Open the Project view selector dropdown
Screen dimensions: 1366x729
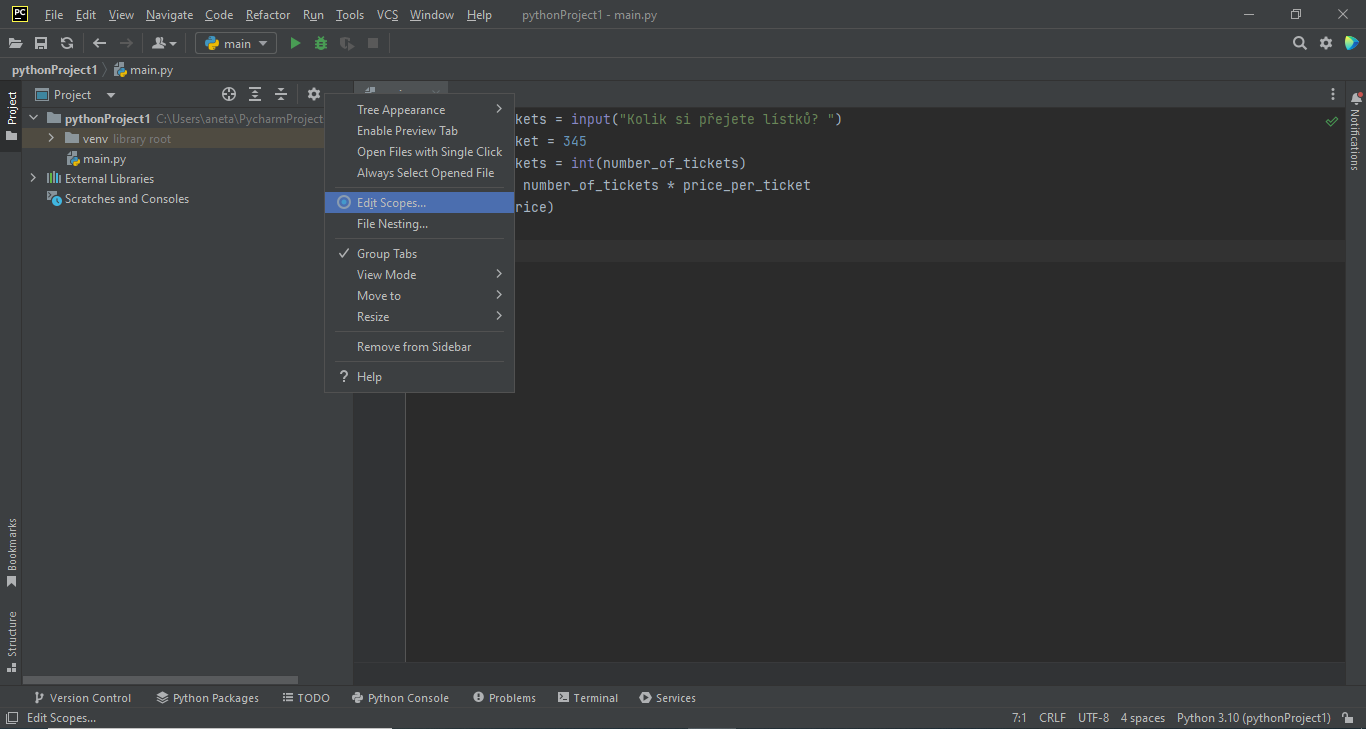[109, 93]
